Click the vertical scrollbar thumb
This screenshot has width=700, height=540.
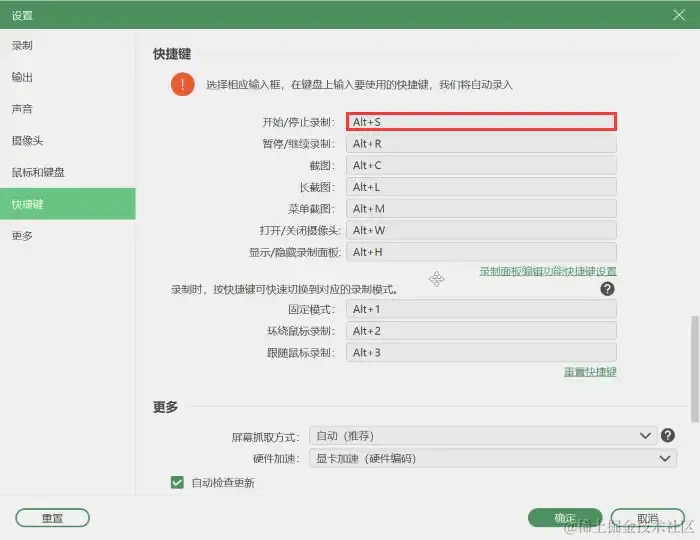(x=695, y=369)
